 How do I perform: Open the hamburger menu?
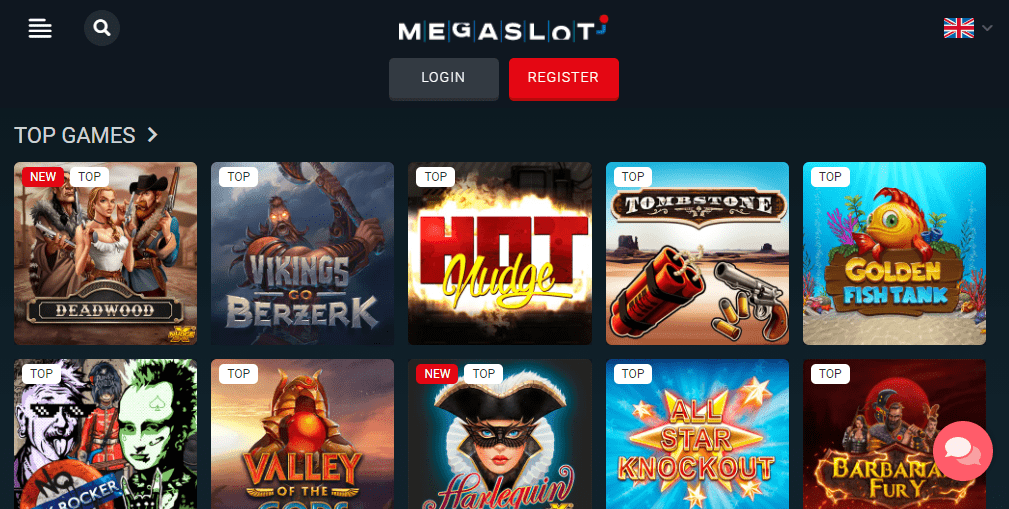40,28
